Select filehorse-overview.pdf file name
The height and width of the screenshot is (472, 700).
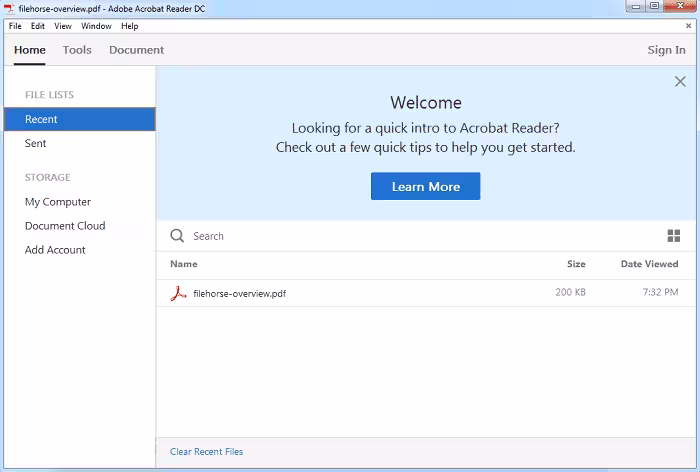(239, 293)
